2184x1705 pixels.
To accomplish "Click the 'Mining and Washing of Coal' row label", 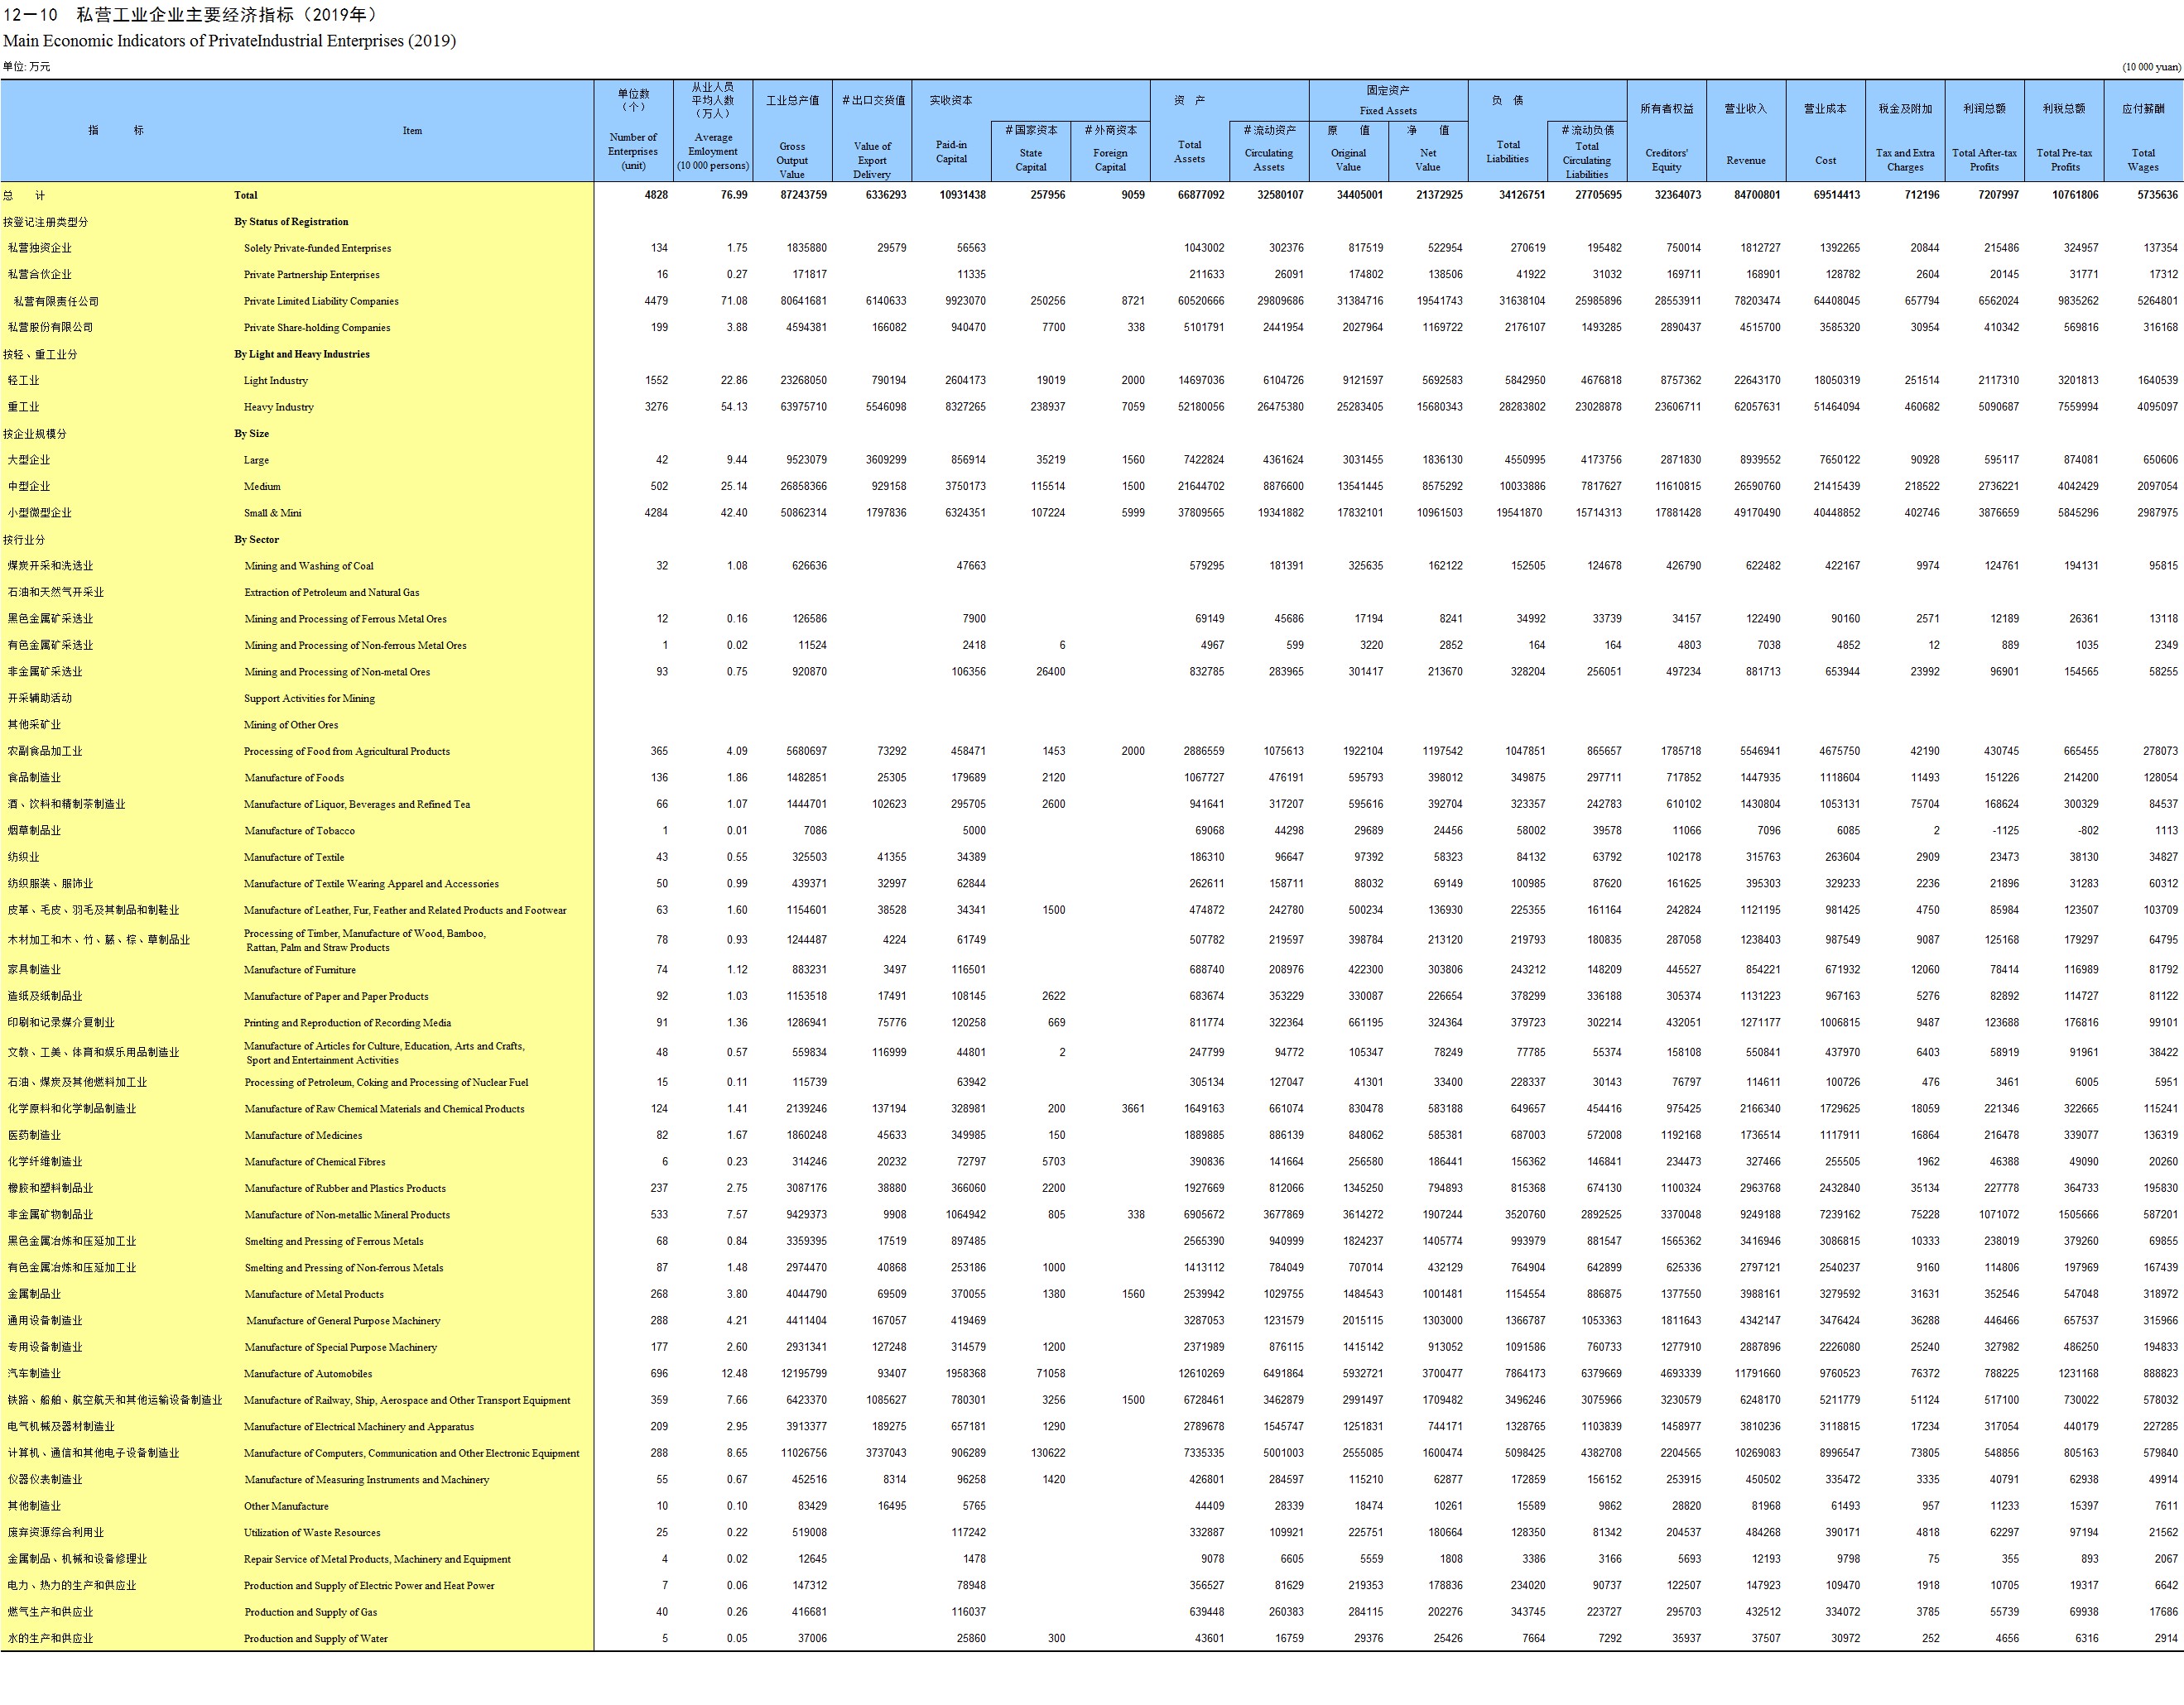I will point(309,566).
